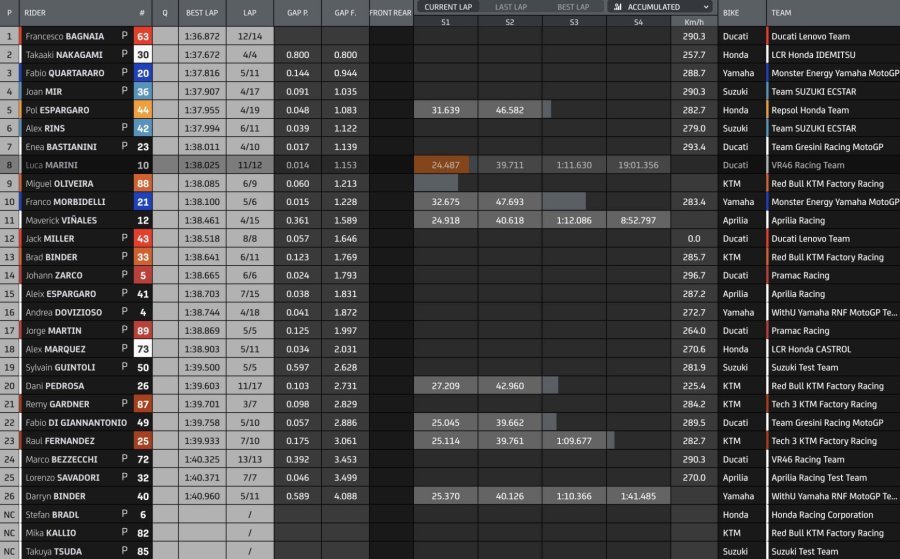
Task: Click the chart icon beside Accumulated
Action: [x=615, y=6]
